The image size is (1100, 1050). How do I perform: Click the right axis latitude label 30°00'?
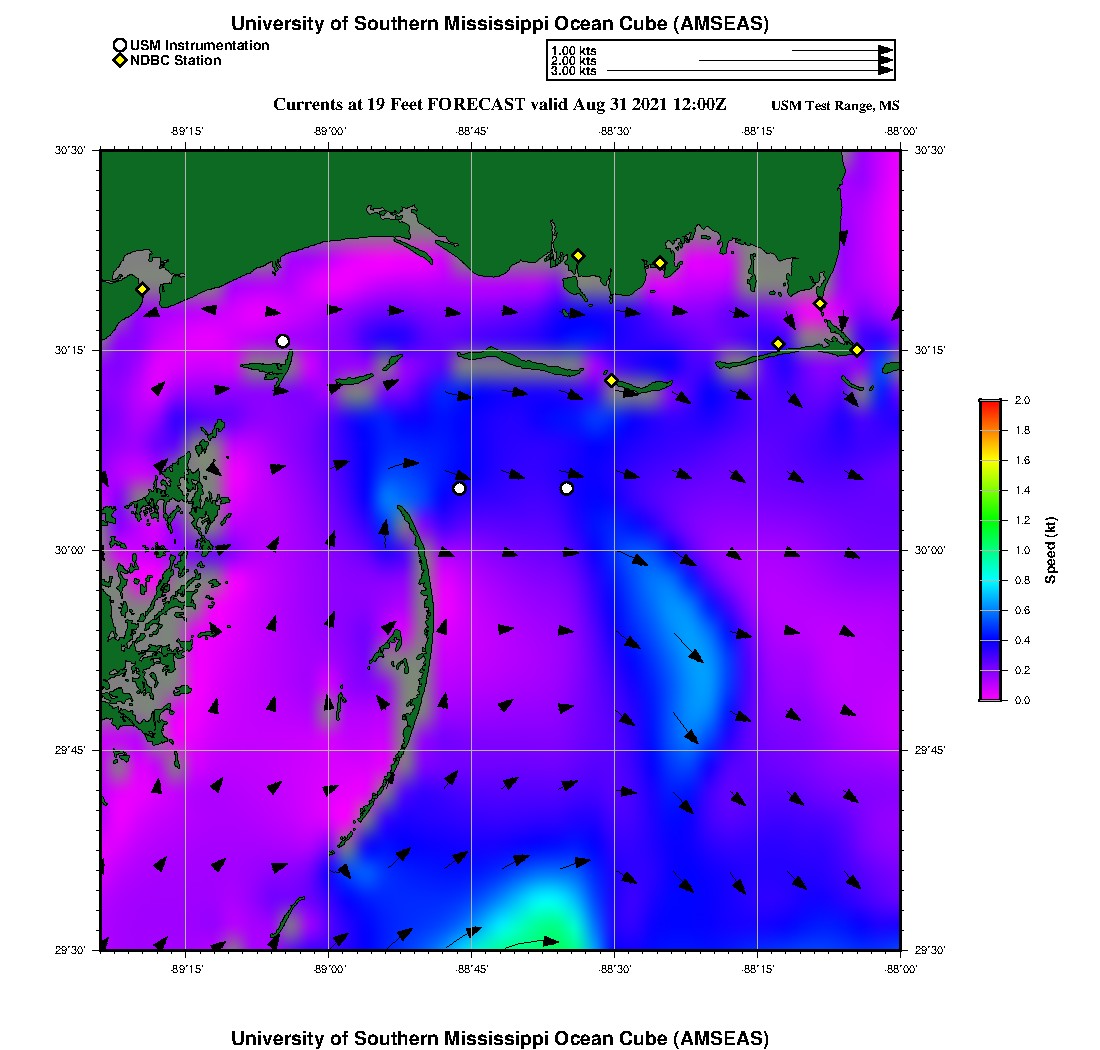pyautogui.click(x=930, y=551)
